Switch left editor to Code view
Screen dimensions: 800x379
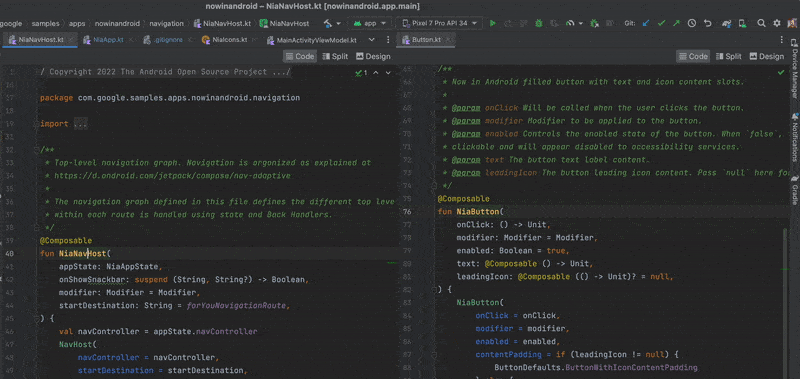click(299, 57)
